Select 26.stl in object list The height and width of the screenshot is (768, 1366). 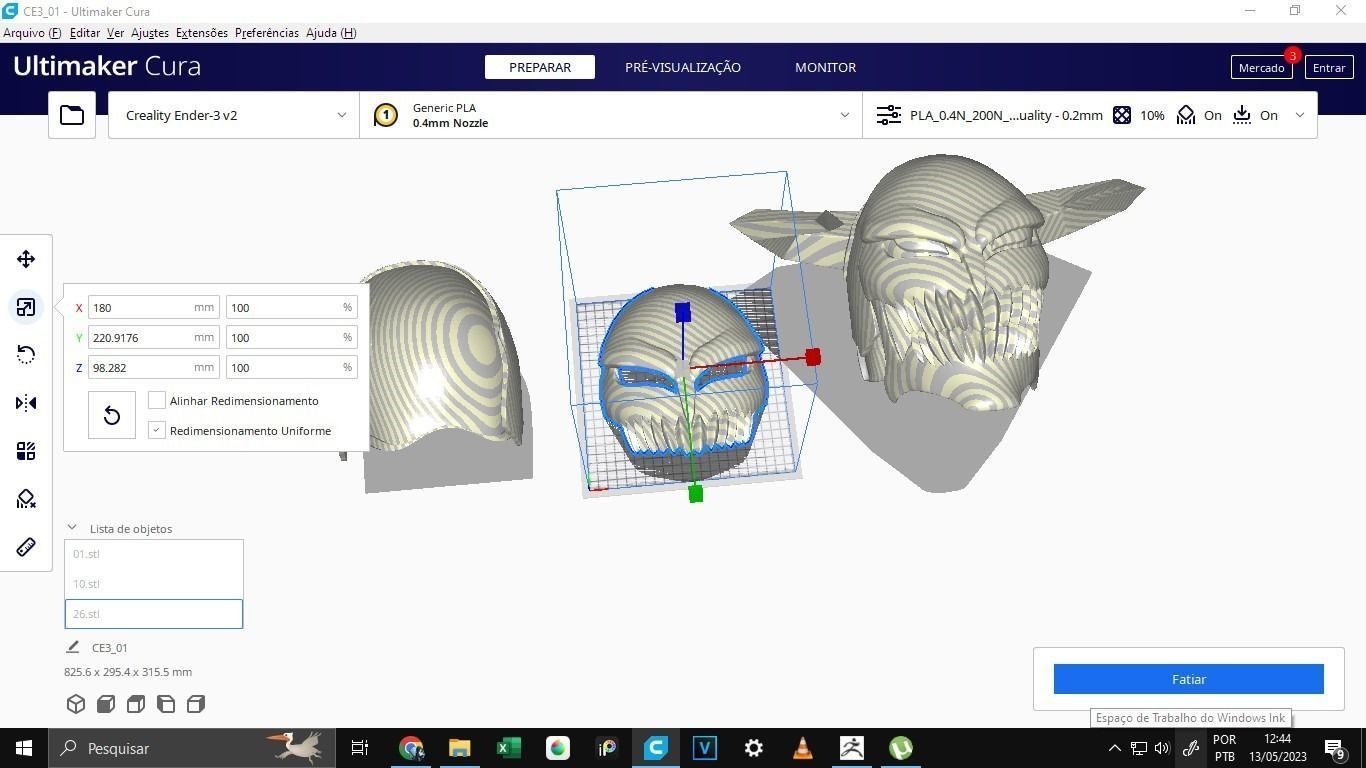point(154,614)
